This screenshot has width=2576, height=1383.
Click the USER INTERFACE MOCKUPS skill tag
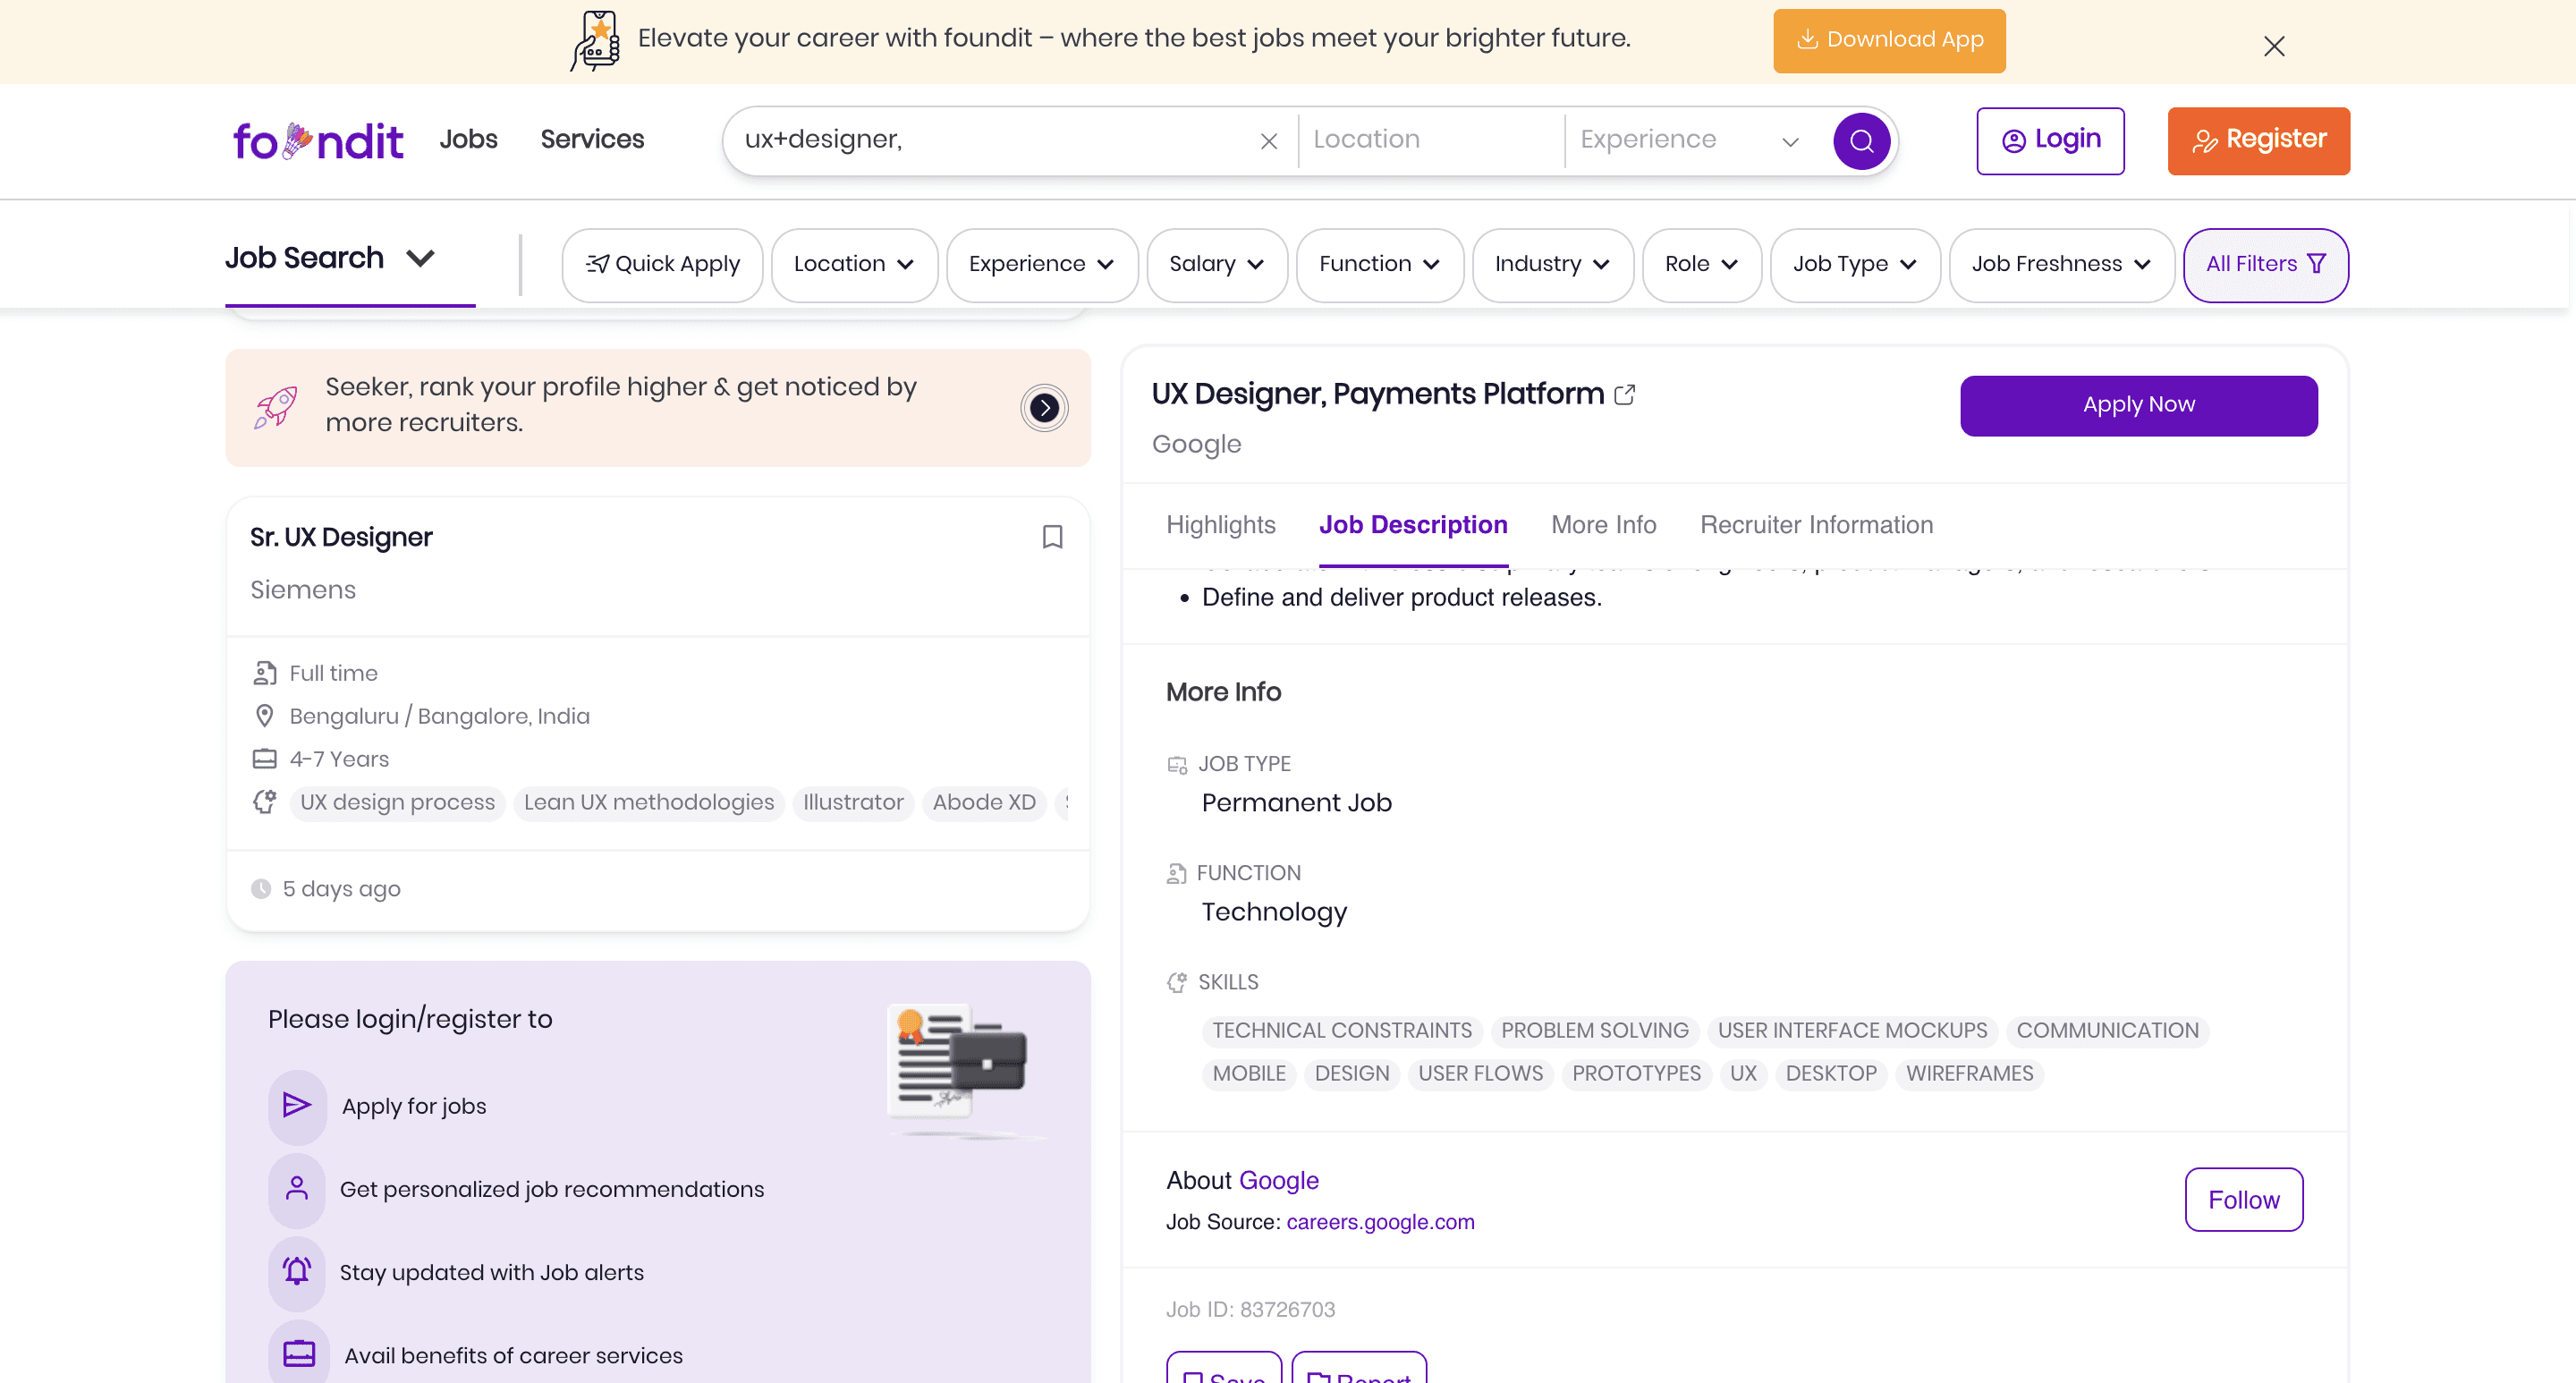1852,1031
